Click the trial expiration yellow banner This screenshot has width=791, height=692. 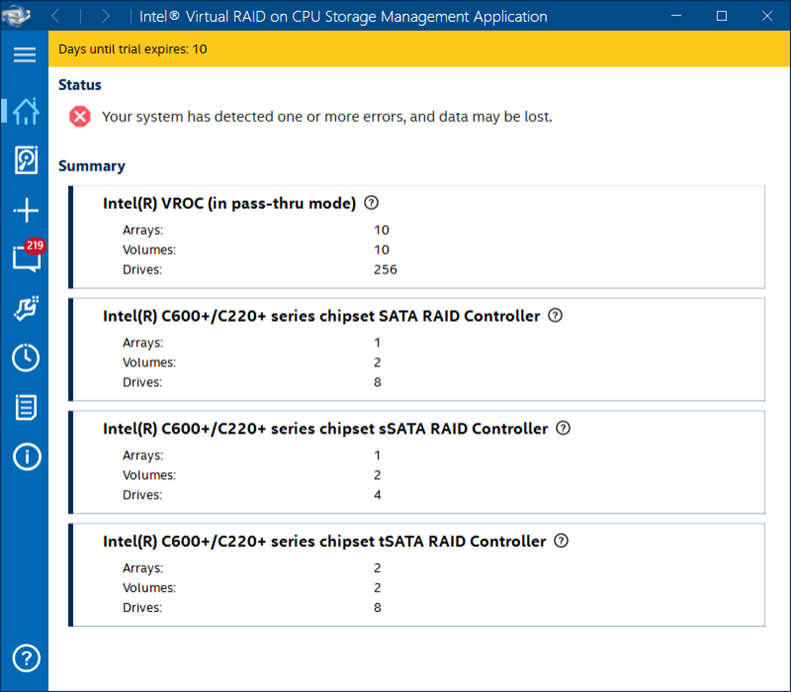418,49
